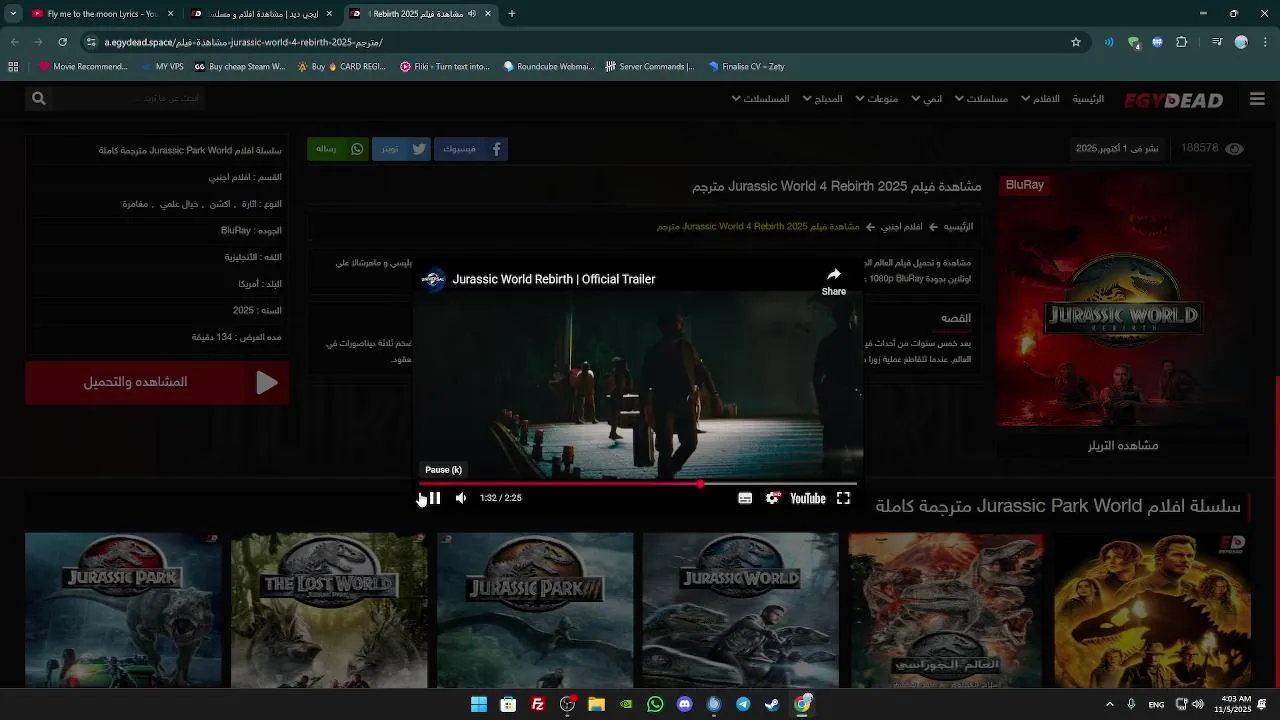Open the Chrome three-dot menu
This screenshot has height=720, width=1280.
[1266, 42]
